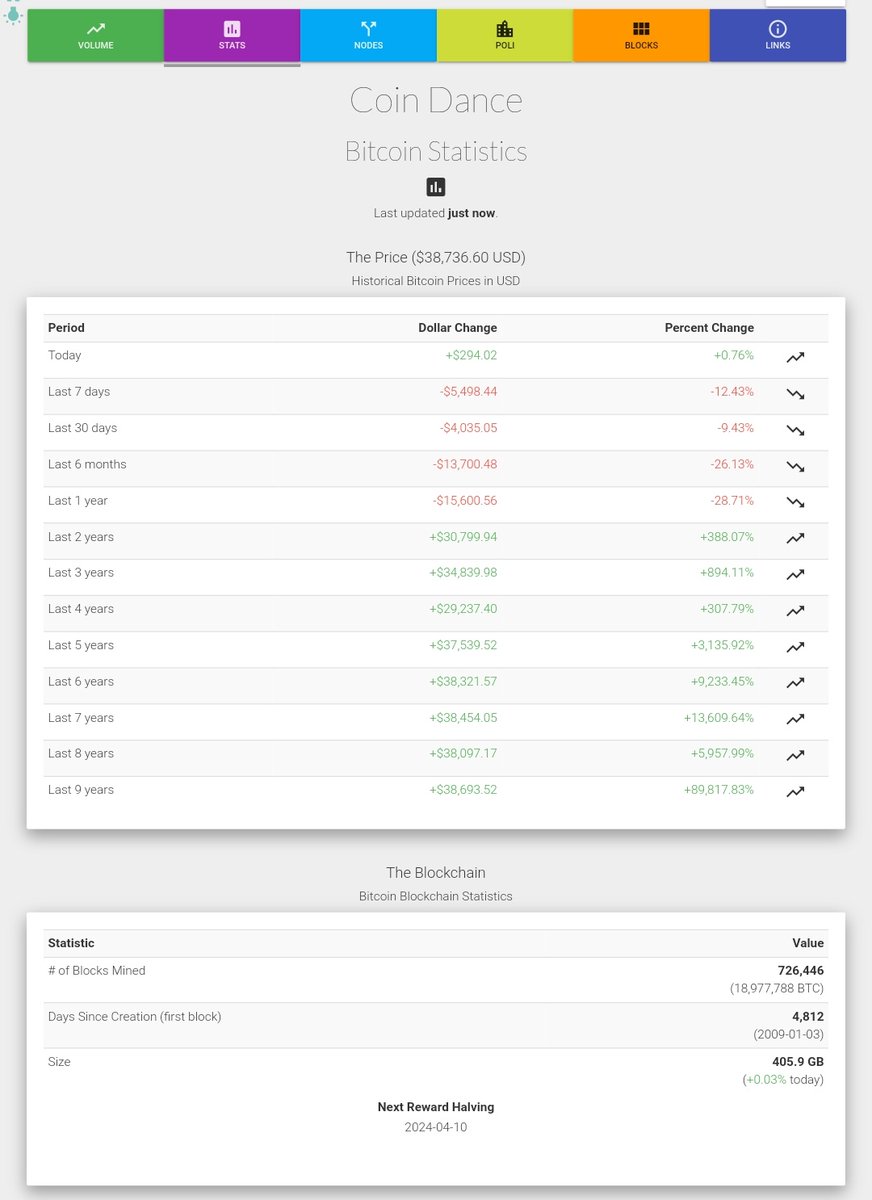Click the upward trend icon in Today row
872x1200 pixels.
click(x=795, y=357)
